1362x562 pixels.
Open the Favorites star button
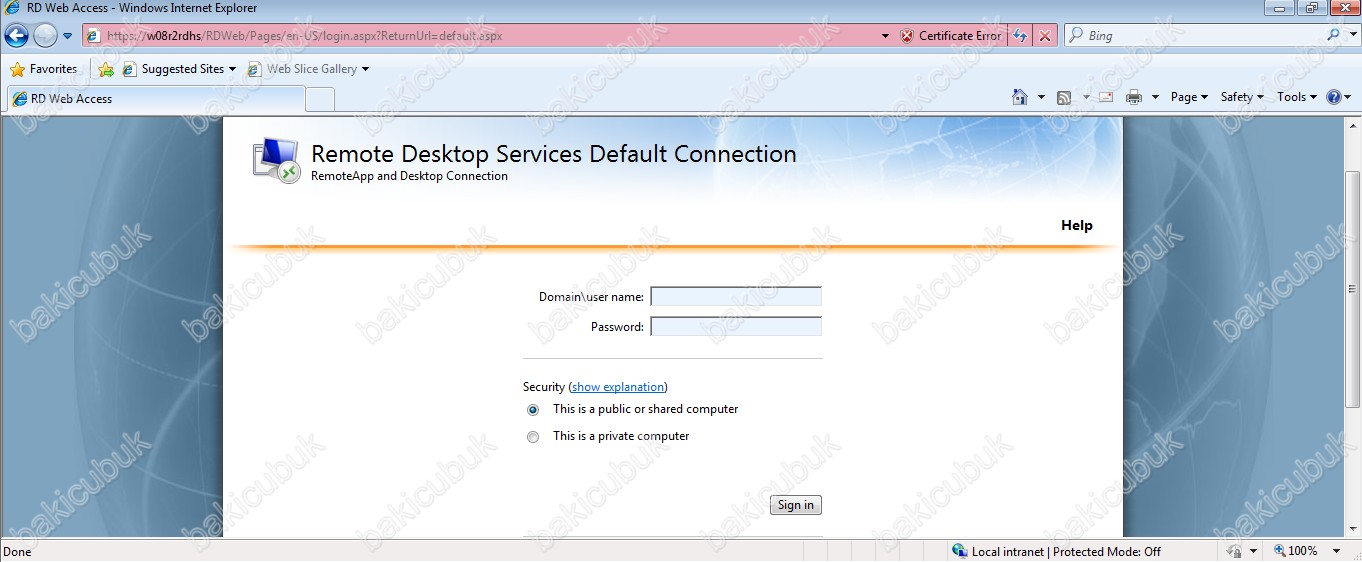coord(43,69)
